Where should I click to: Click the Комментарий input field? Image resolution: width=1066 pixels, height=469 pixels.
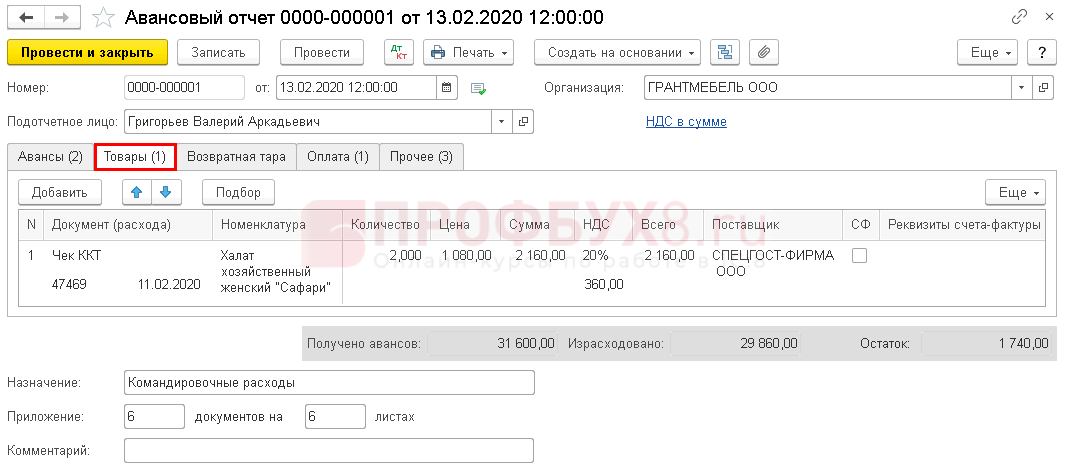click(x=329, y=451)
